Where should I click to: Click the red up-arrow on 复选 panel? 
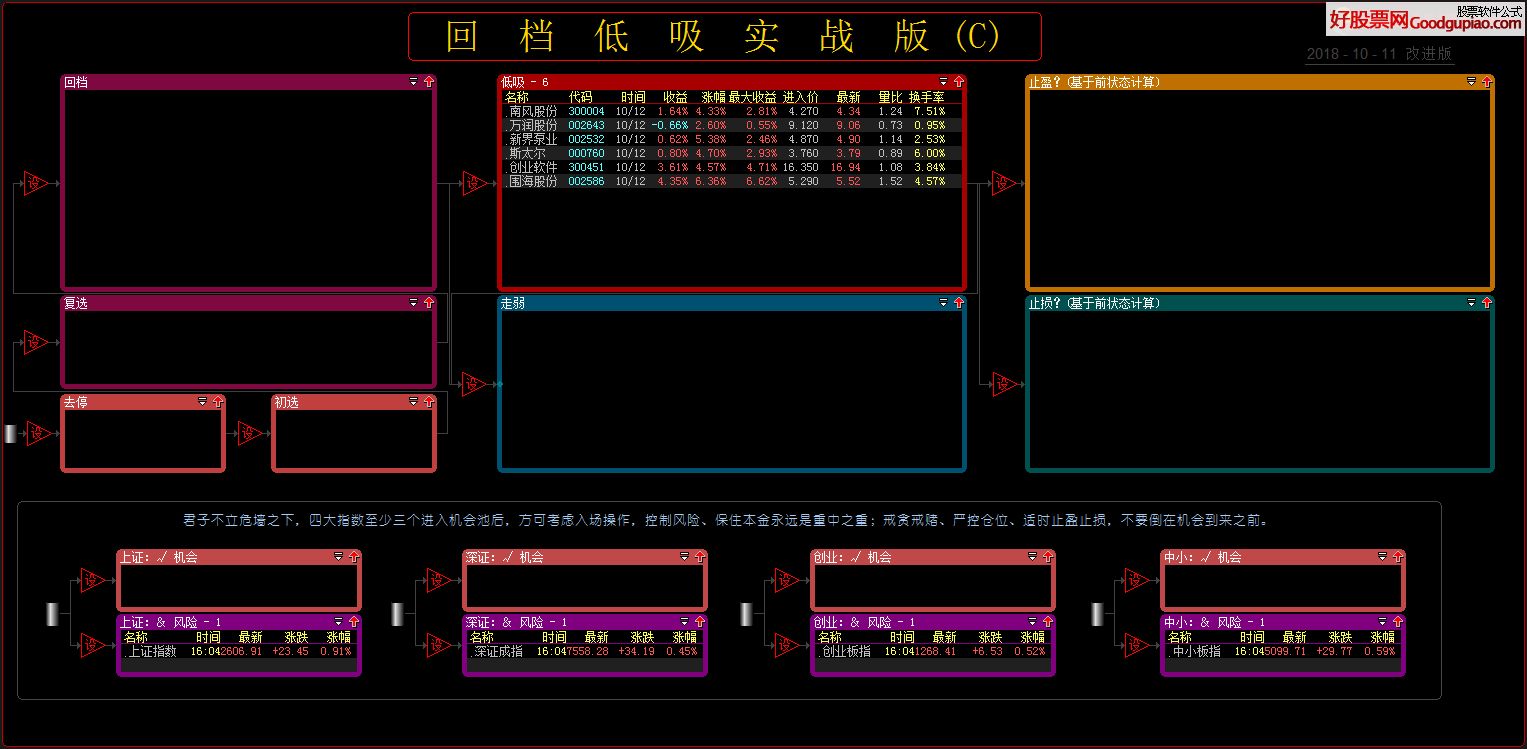(429, 303)
